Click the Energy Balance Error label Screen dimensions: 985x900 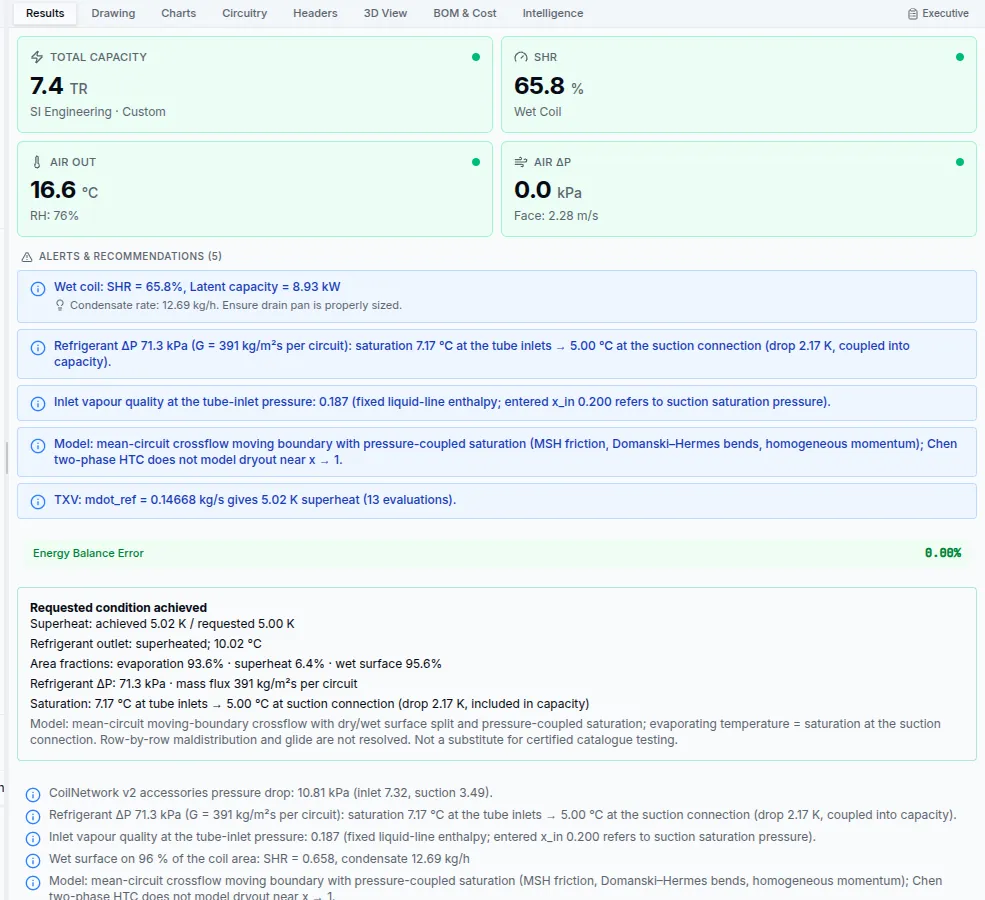click(89, 553)
